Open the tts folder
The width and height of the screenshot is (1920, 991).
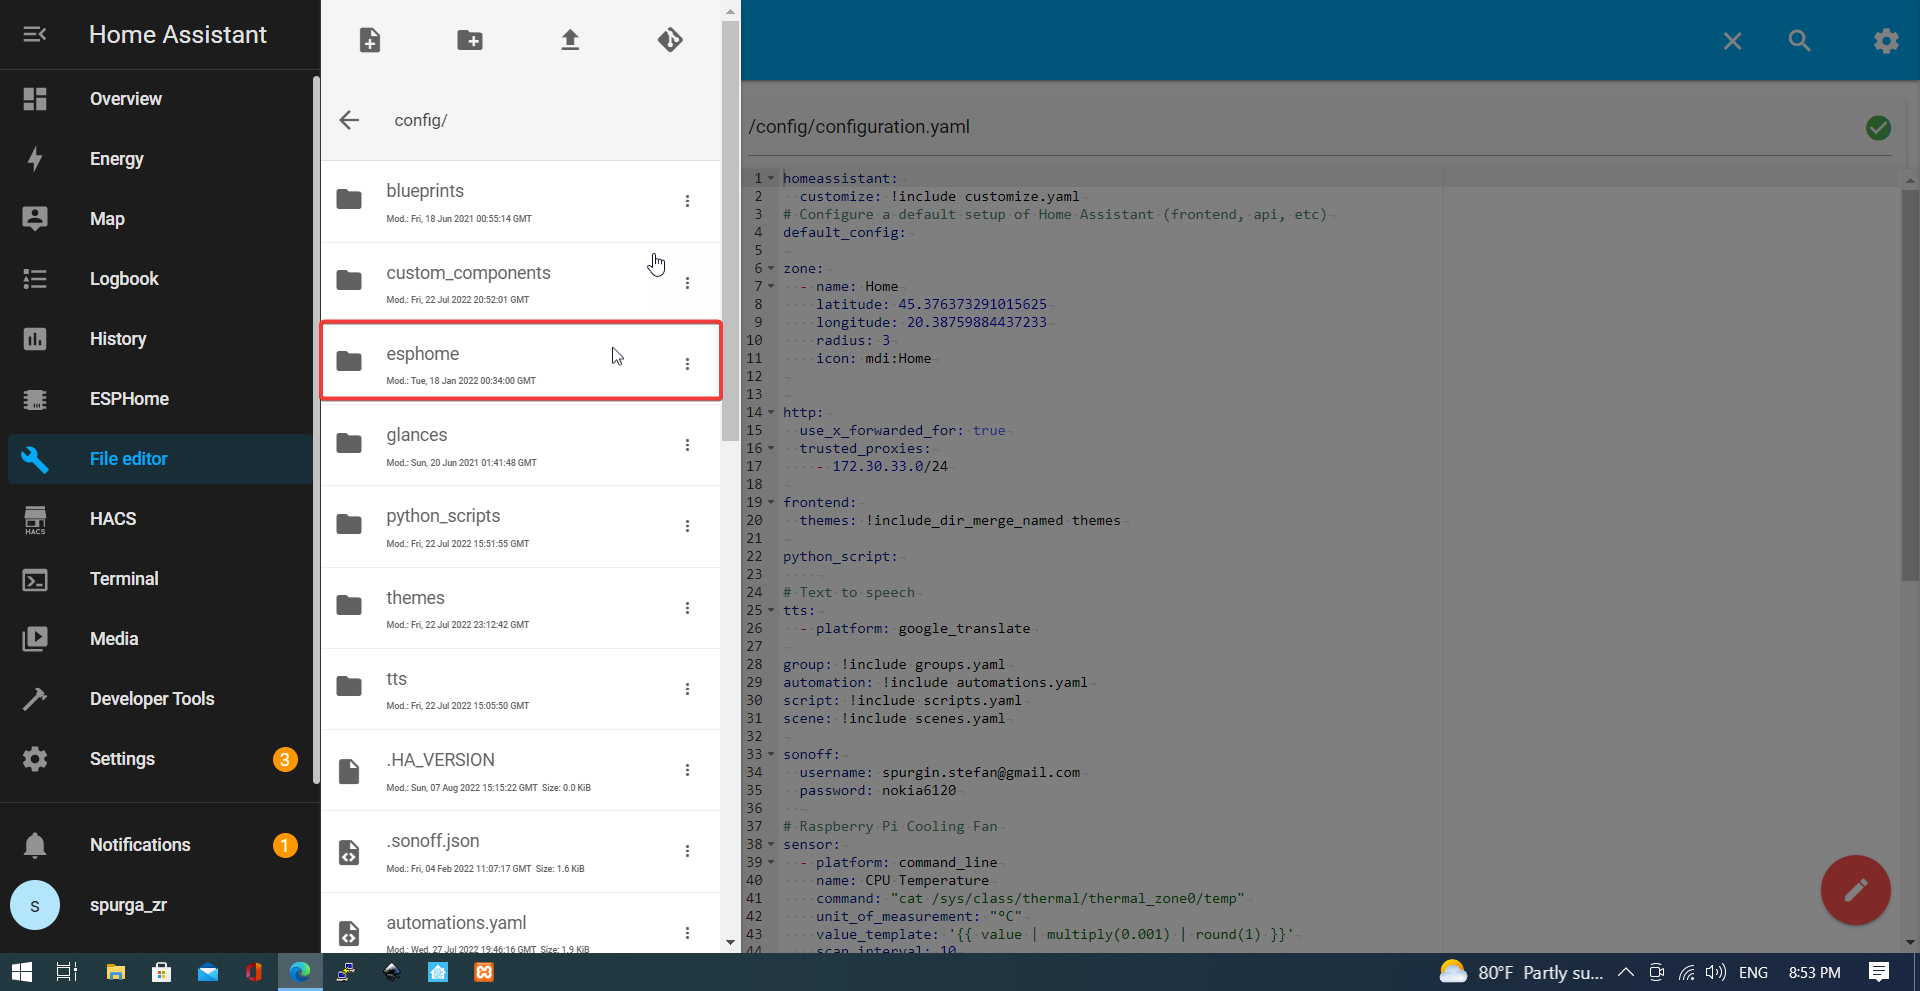coord(520,689)
